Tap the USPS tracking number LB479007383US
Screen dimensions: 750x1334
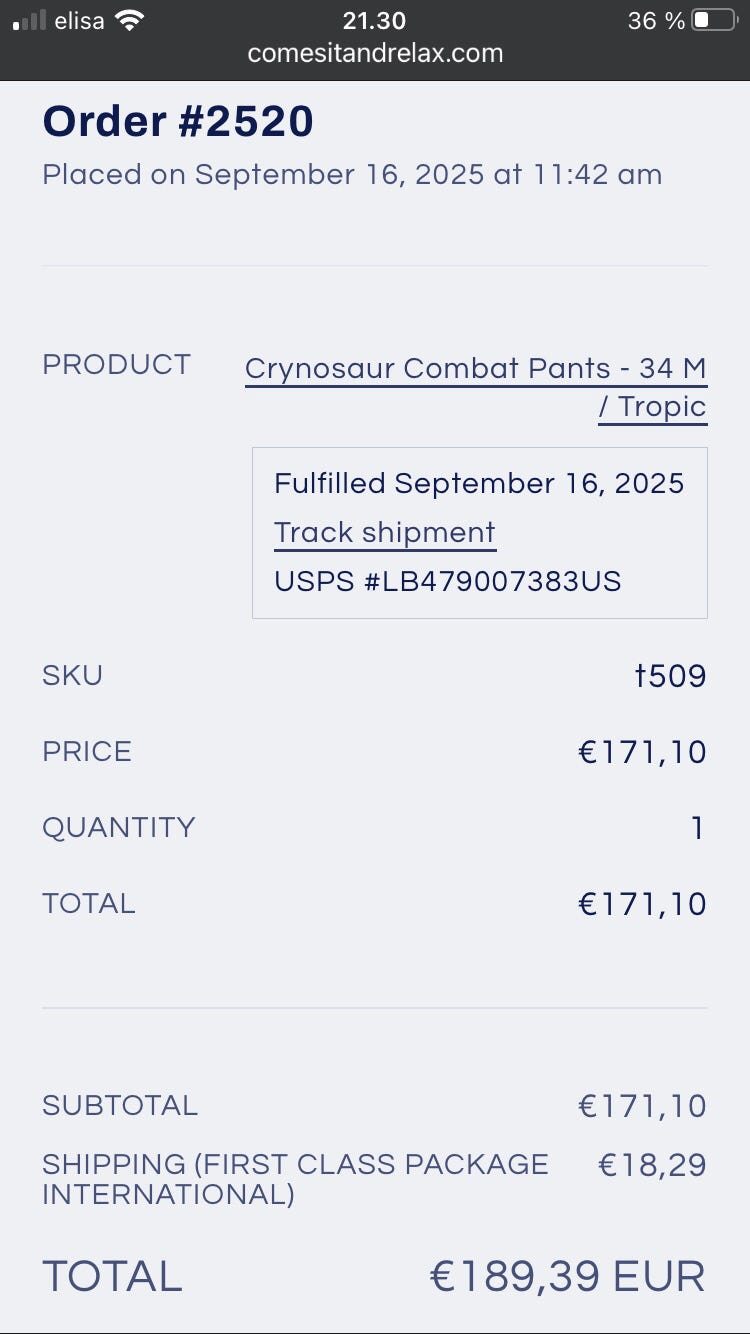448,581
